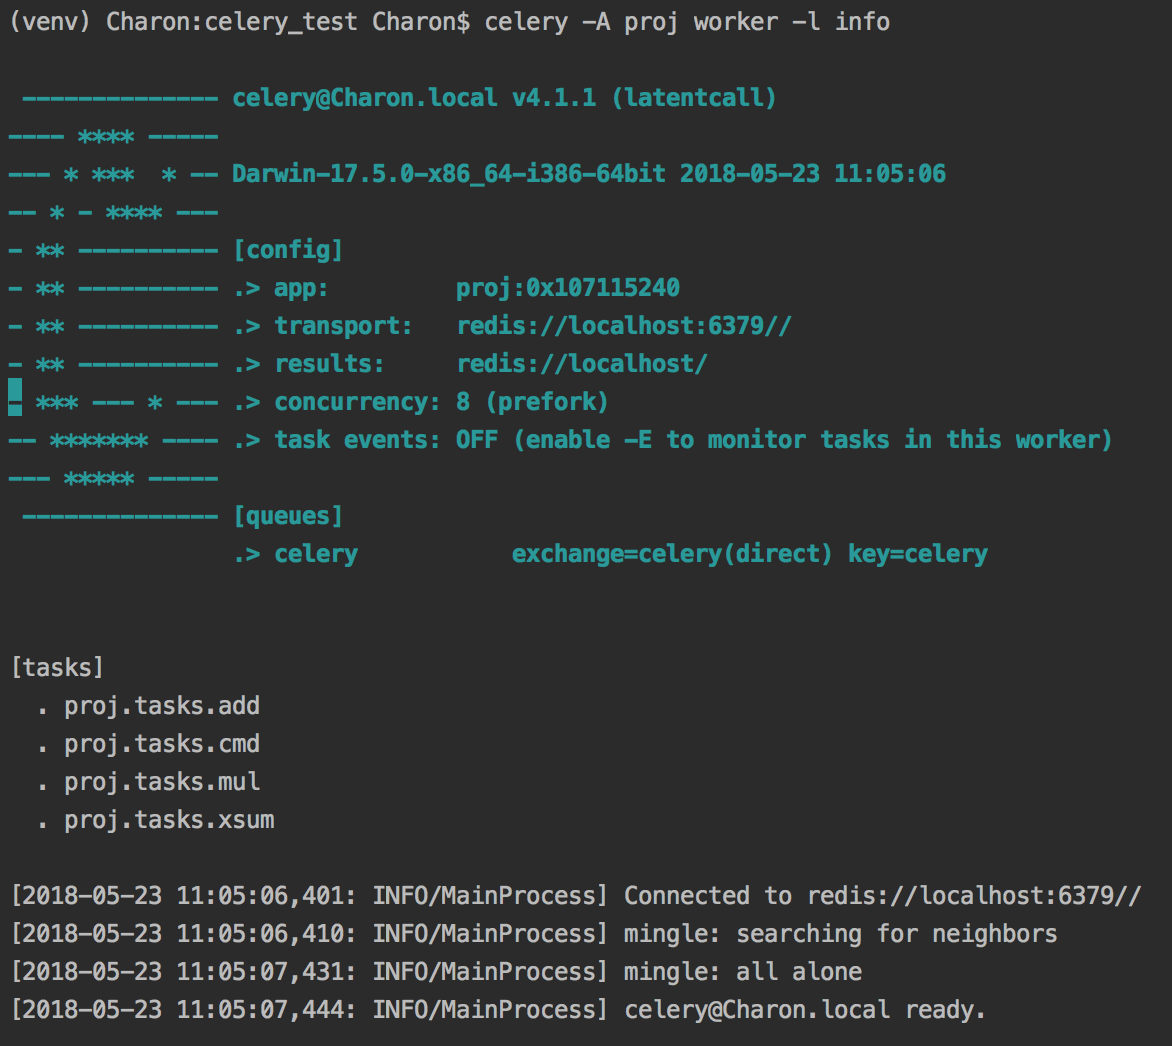
Task: Click the [config] section header
Action: (287, 250)
